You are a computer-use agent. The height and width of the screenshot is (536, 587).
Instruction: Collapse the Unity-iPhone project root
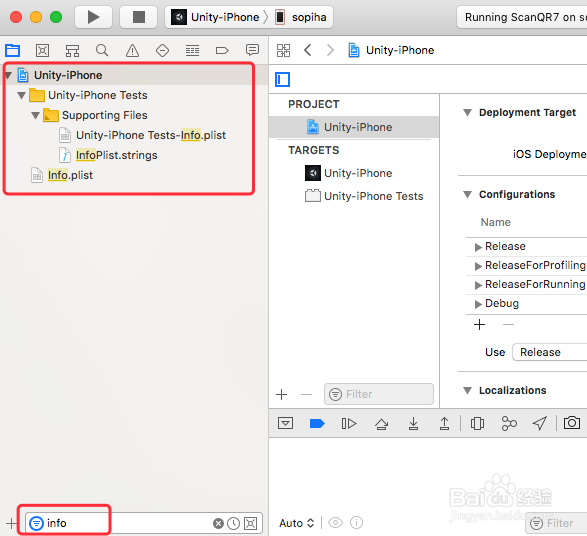point(8,75)
